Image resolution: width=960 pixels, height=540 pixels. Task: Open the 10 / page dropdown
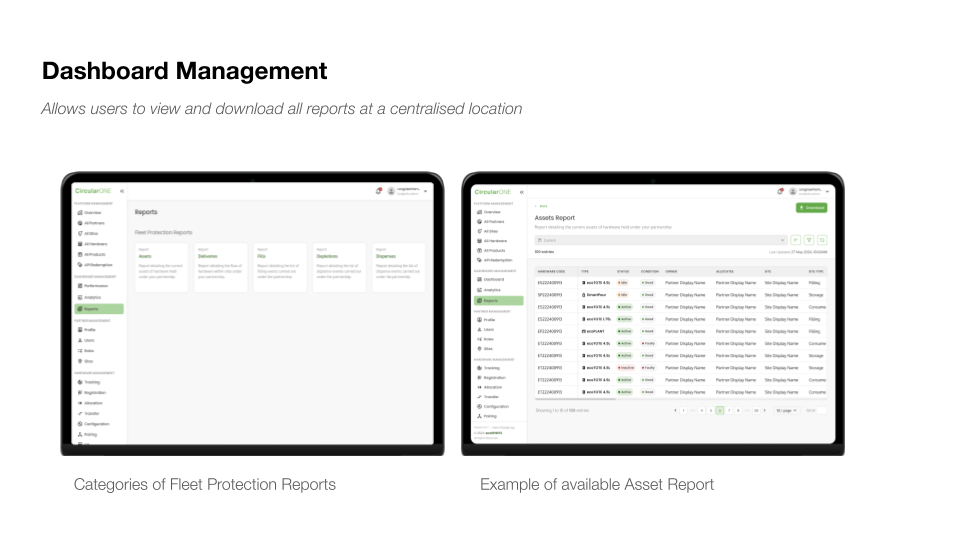coord(787,410)
